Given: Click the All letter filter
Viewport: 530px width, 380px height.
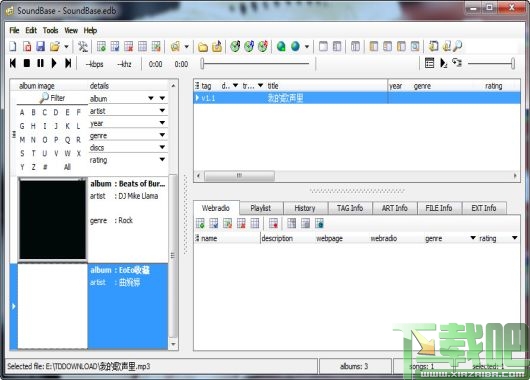Looking at the screenshot, I should click(x=67, y=167).
